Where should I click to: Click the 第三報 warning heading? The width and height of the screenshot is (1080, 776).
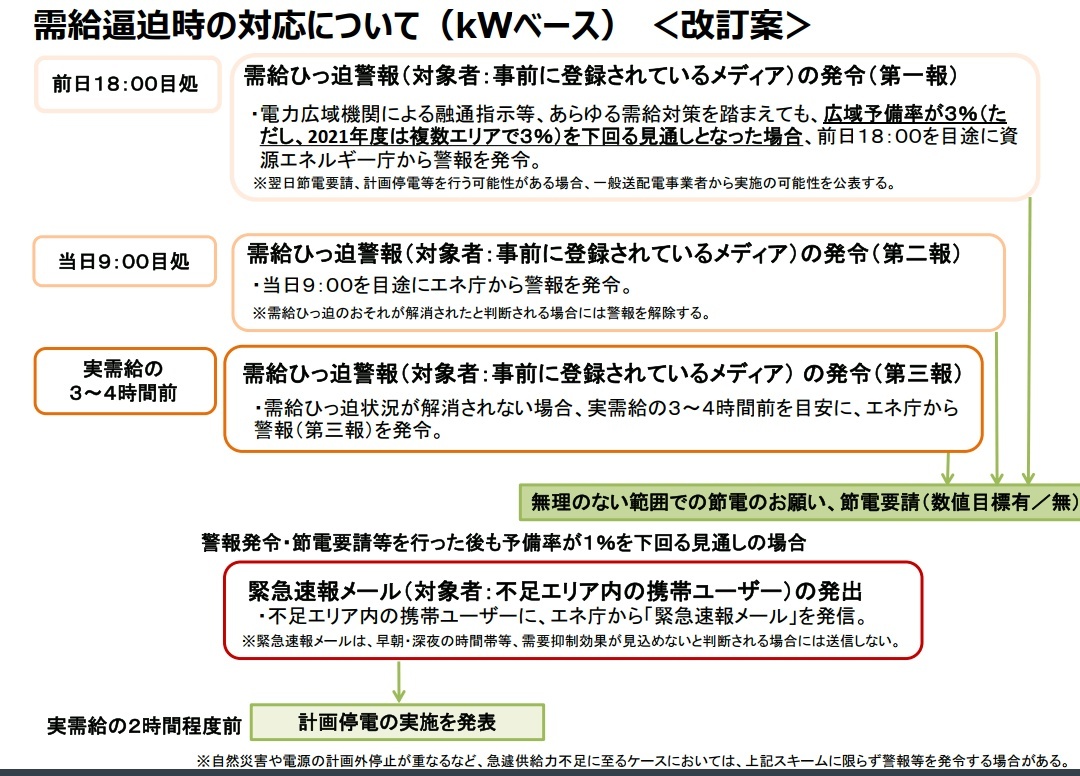tap(602, 374)
